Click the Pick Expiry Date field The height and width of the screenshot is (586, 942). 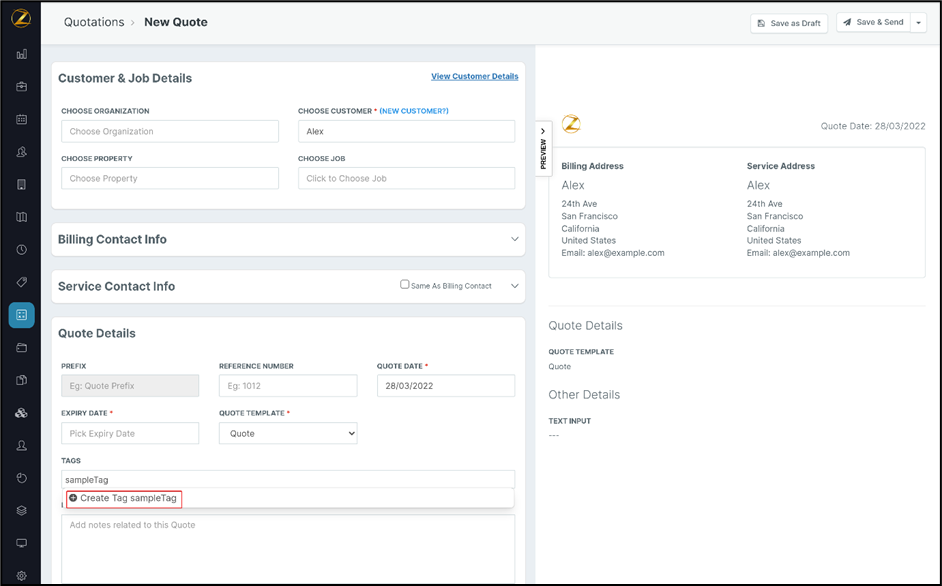pos(130,434)
